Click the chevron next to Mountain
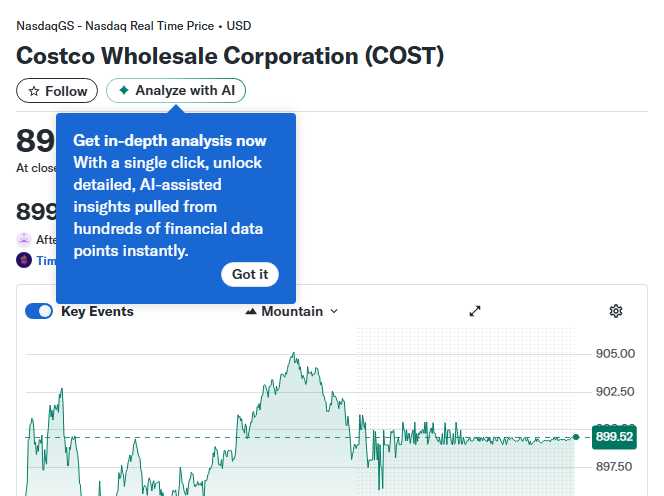Image resolution: width=664 pixels, height=496 pixels. click(x=334, y=311)
